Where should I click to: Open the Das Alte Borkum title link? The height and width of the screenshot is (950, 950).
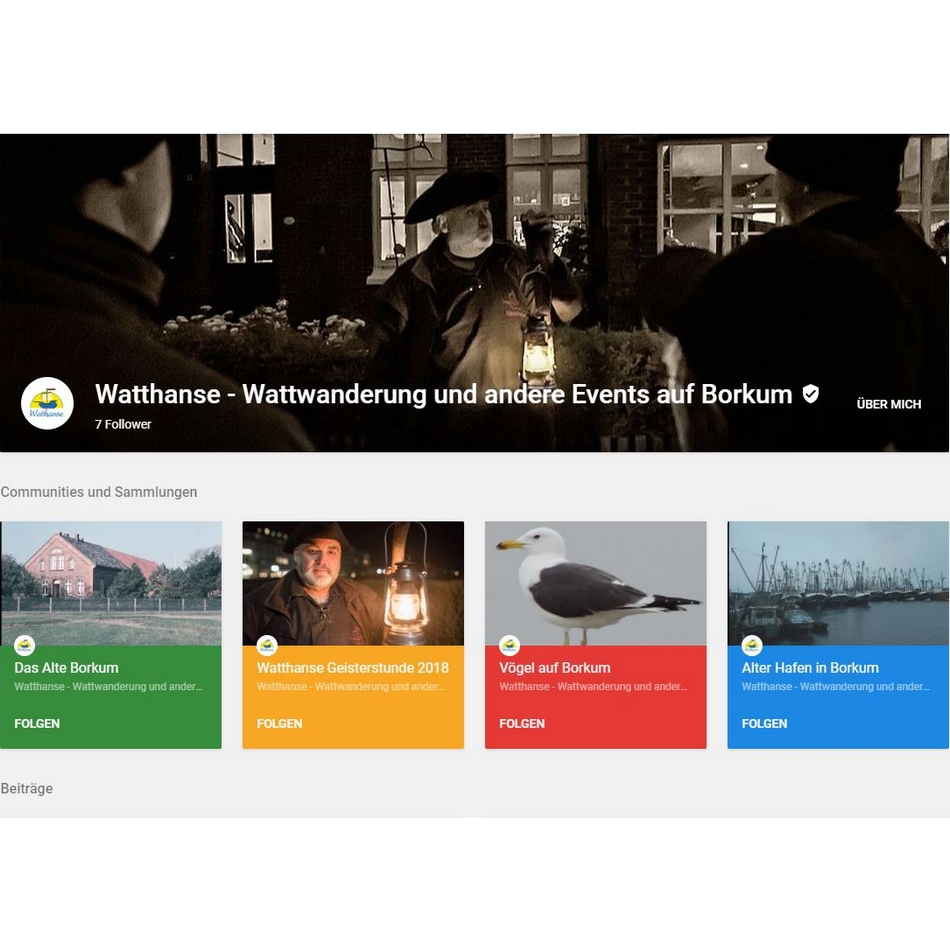point(66,667)
